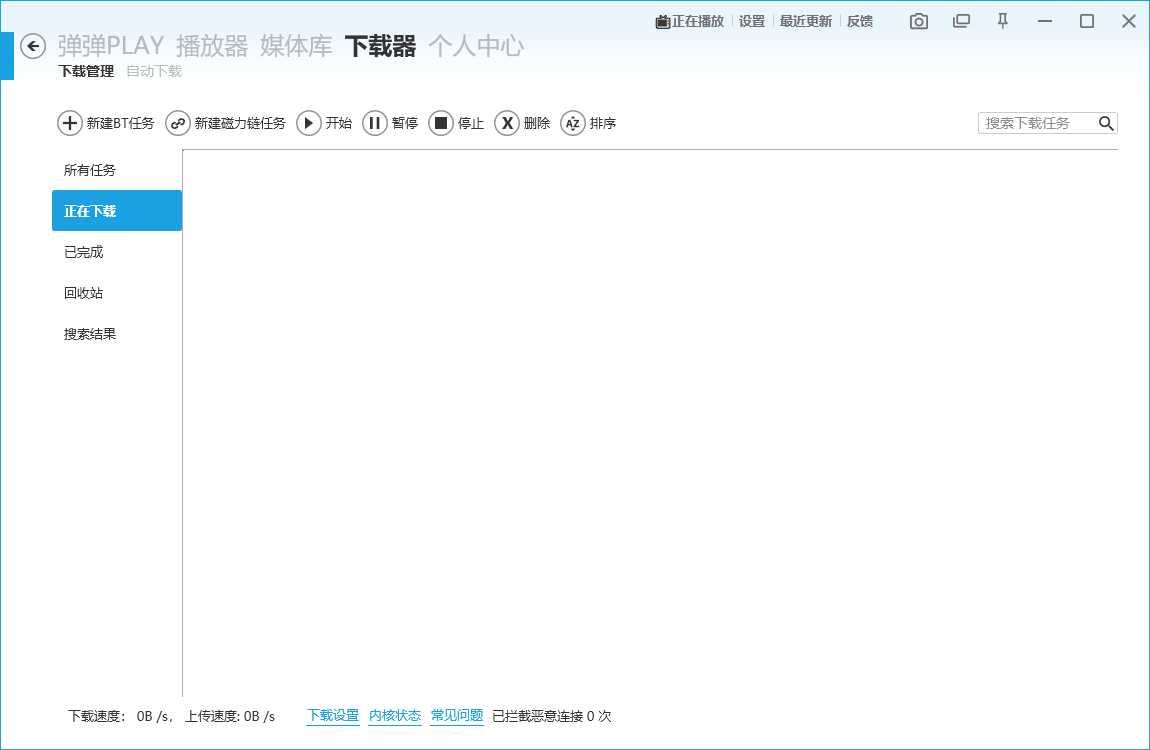Open 反馈 in top bar
This screenshot has width=1150, height=750.
click(860, 21)
